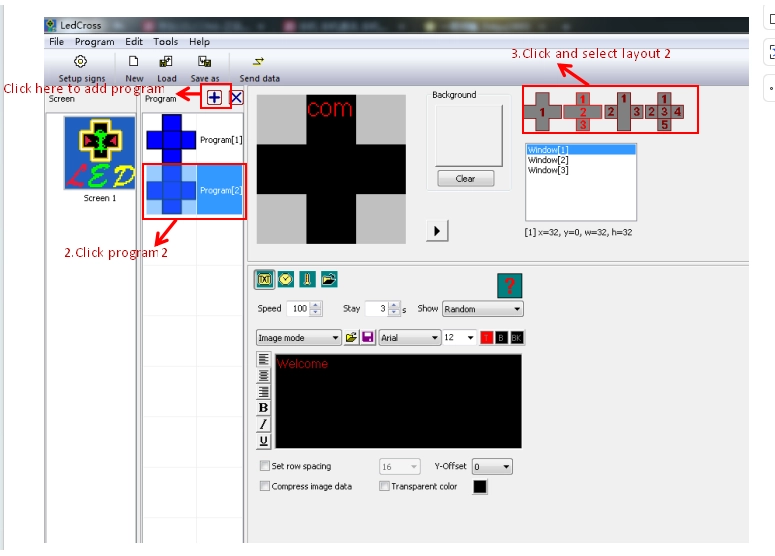The width and height of the screenshot is (775, 556).
Task: Select the 2-1-3 horizontal cross layout
Action: (623, 111)
